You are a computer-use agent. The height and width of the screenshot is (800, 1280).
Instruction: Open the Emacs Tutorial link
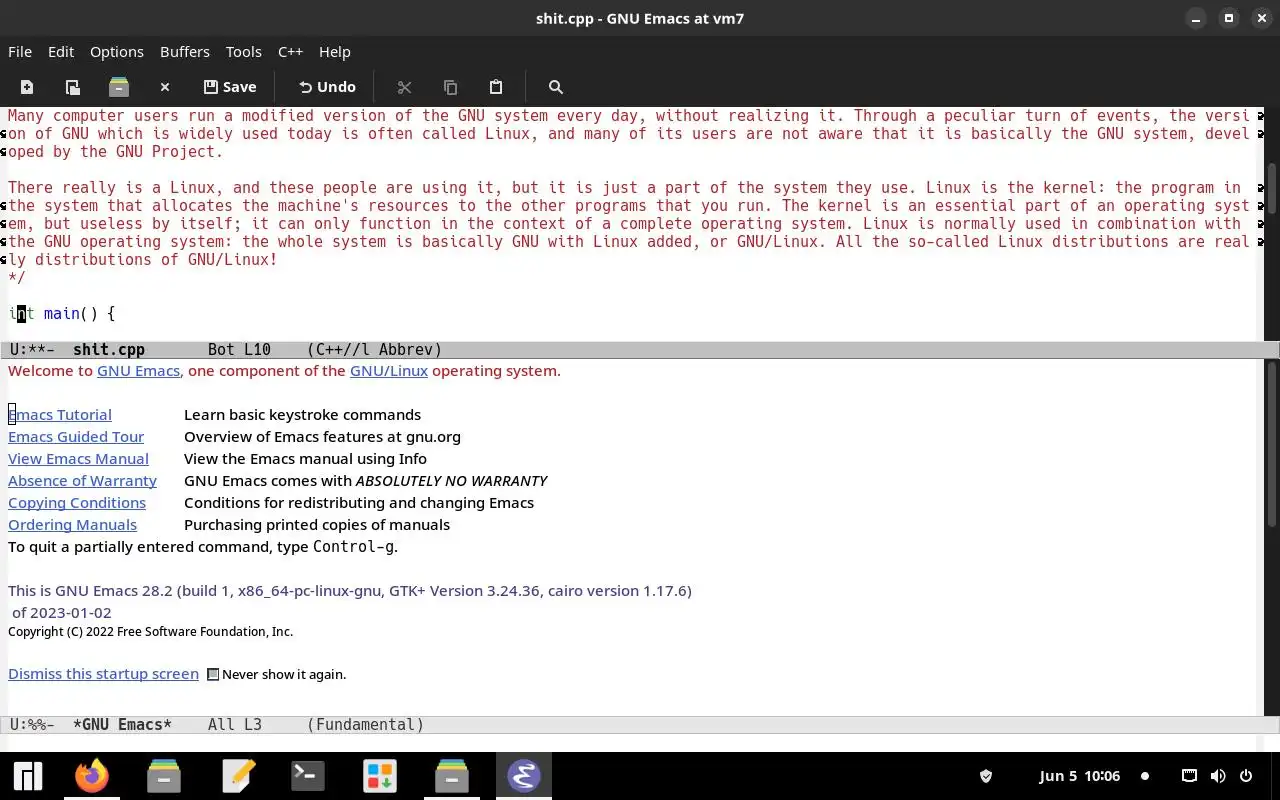(x=60, y=414)
